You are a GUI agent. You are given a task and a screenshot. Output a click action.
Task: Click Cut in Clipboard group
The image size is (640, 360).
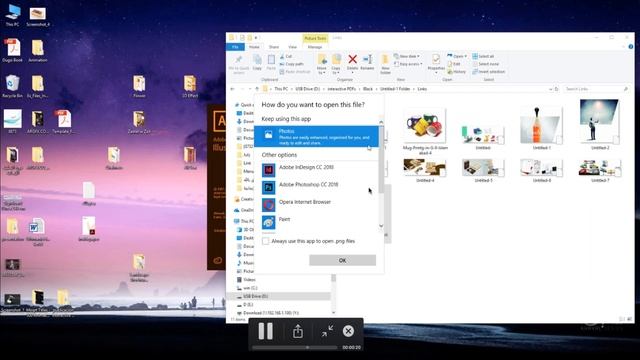pos(286,56)
